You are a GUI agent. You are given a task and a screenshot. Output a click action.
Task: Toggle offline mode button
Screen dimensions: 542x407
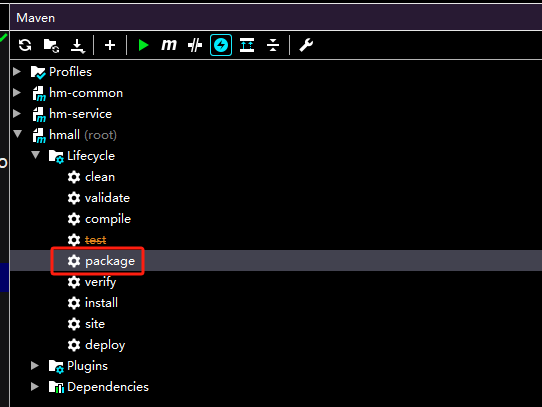click(x=195, y=45)
